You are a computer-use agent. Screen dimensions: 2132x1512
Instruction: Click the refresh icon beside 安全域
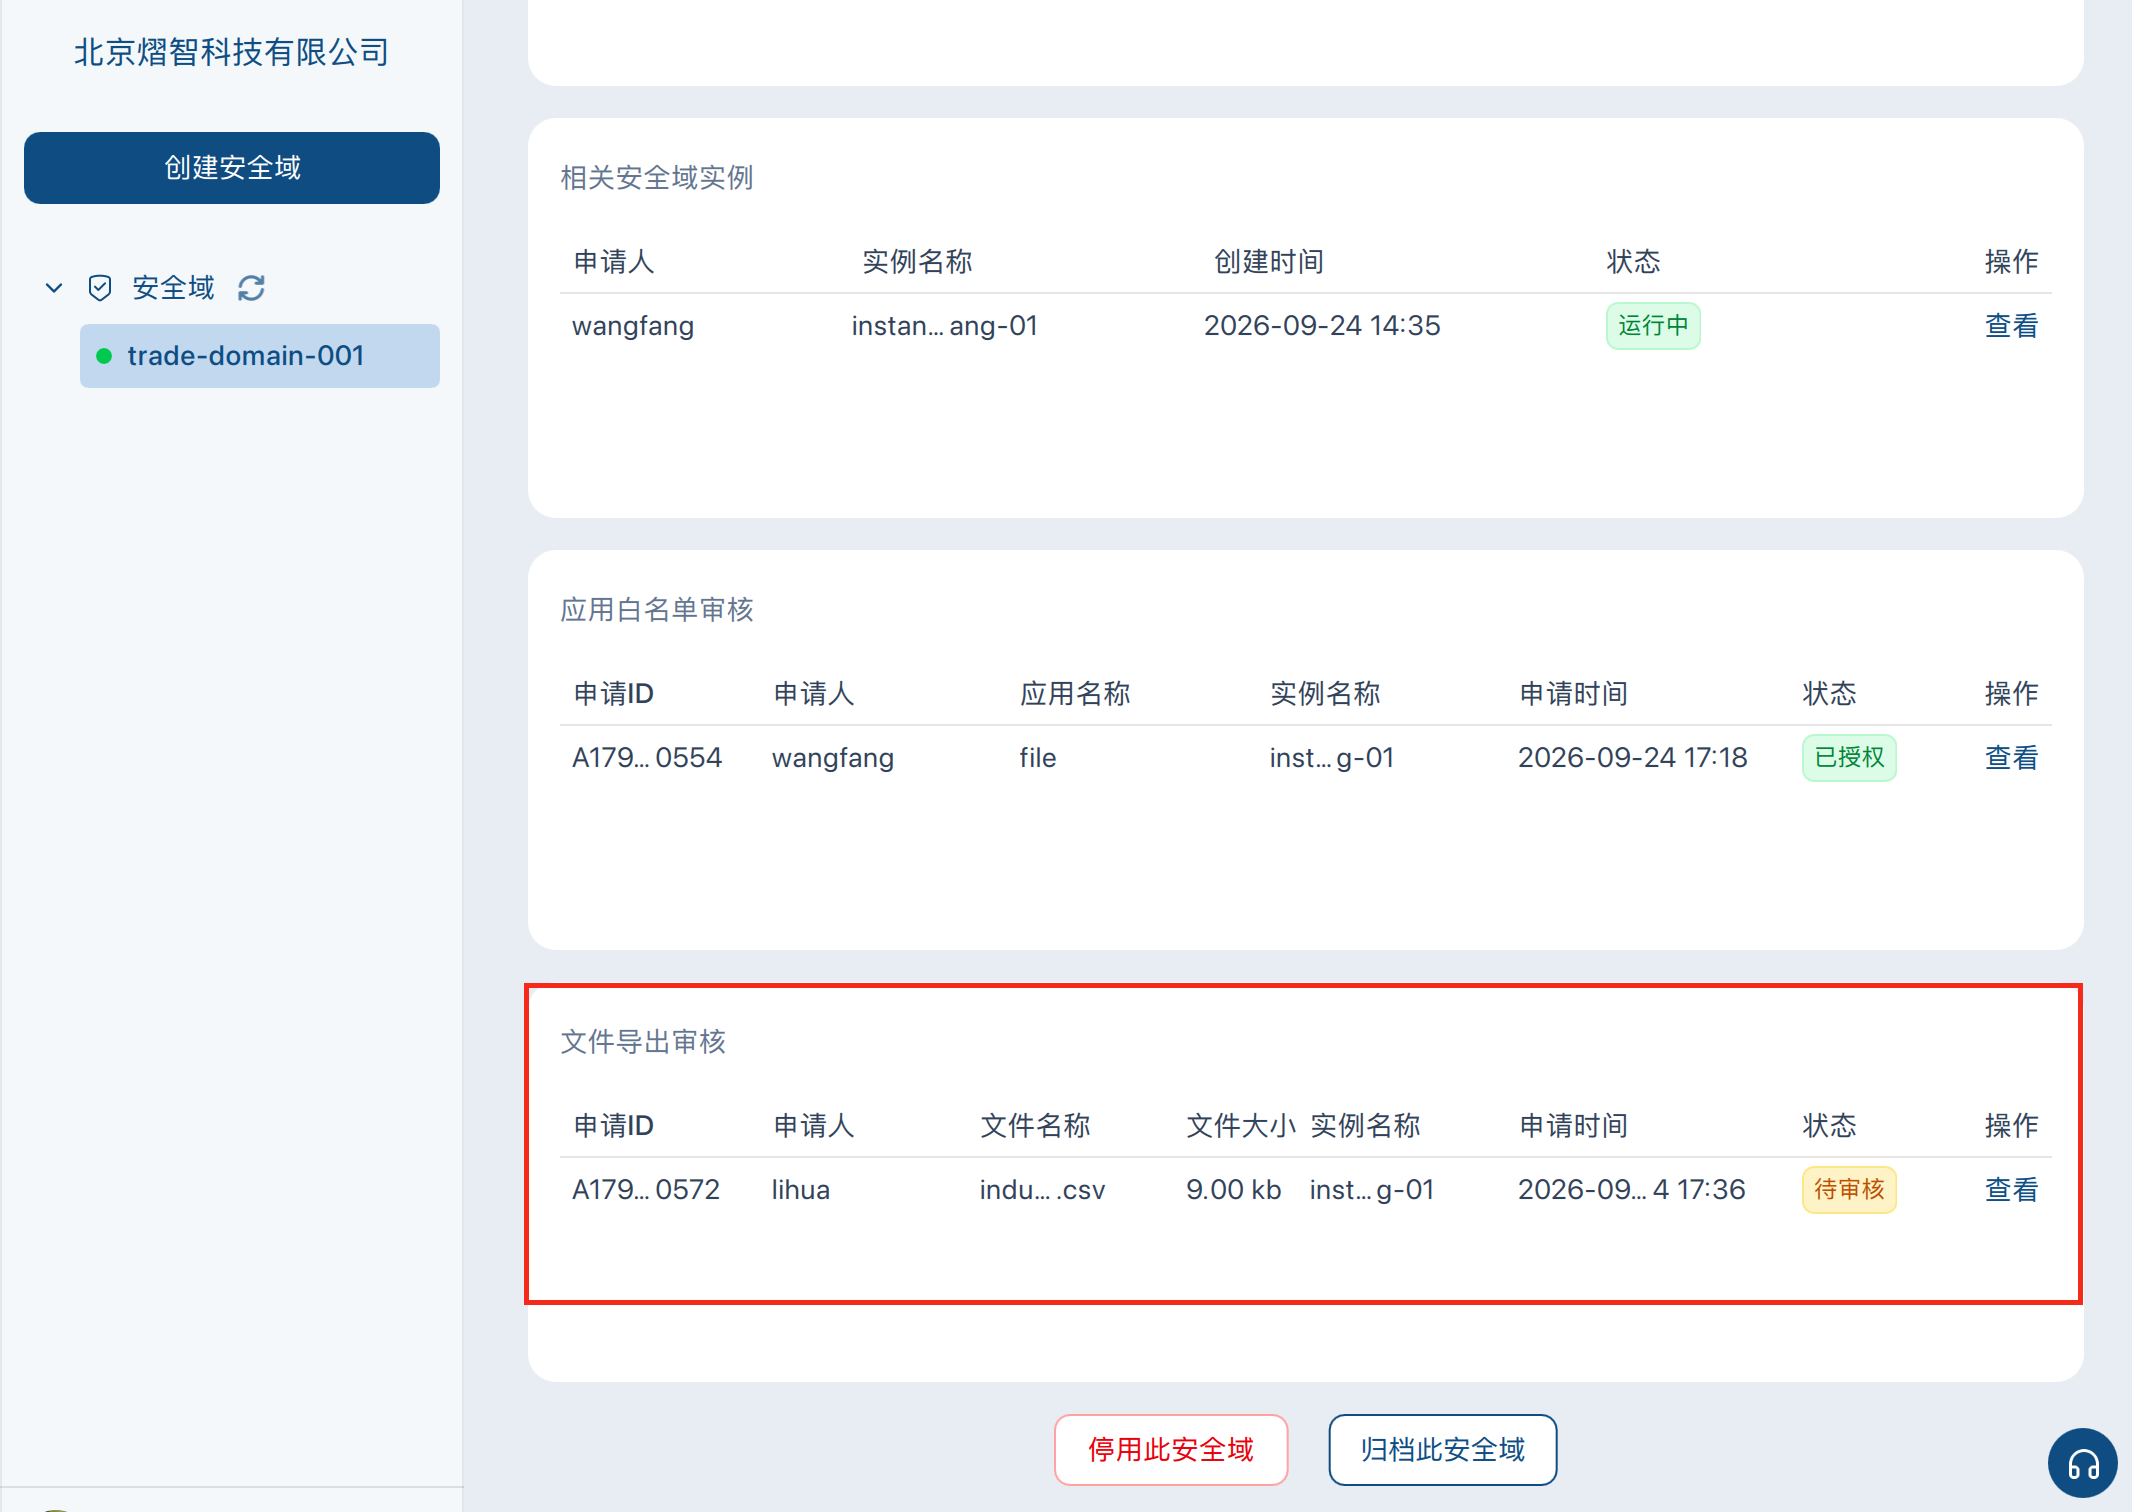251,288
